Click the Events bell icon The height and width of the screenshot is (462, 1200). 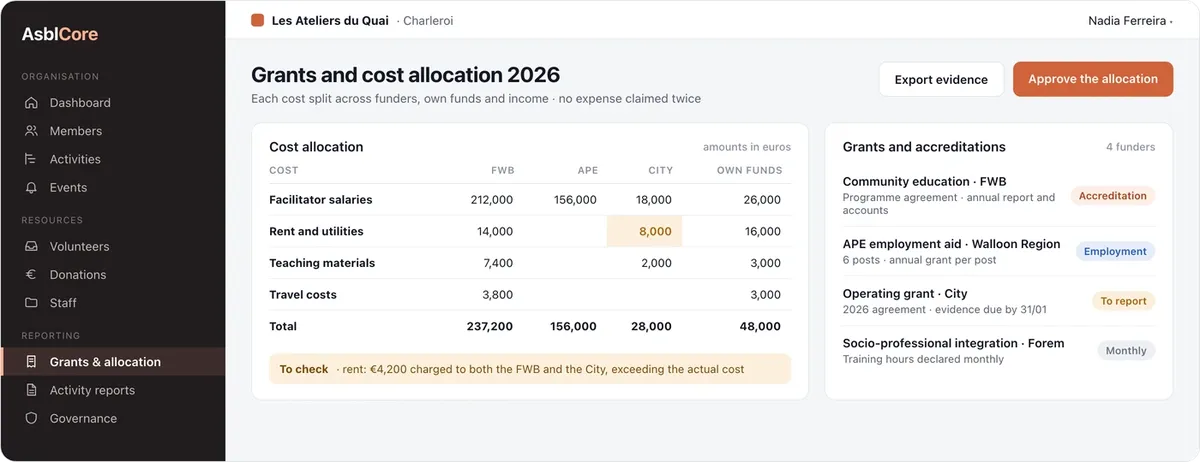pos(31,187)
